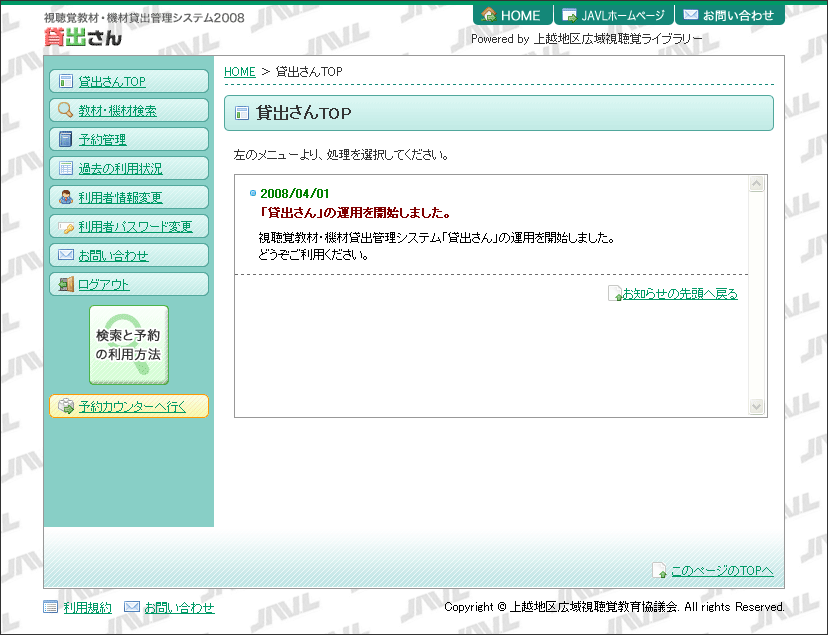The height and width of the screenshot is (635, 828).
Task: Click the magnifier icon for 教材・機材検索
Action: pyautogui.click(x=65, y=111)
